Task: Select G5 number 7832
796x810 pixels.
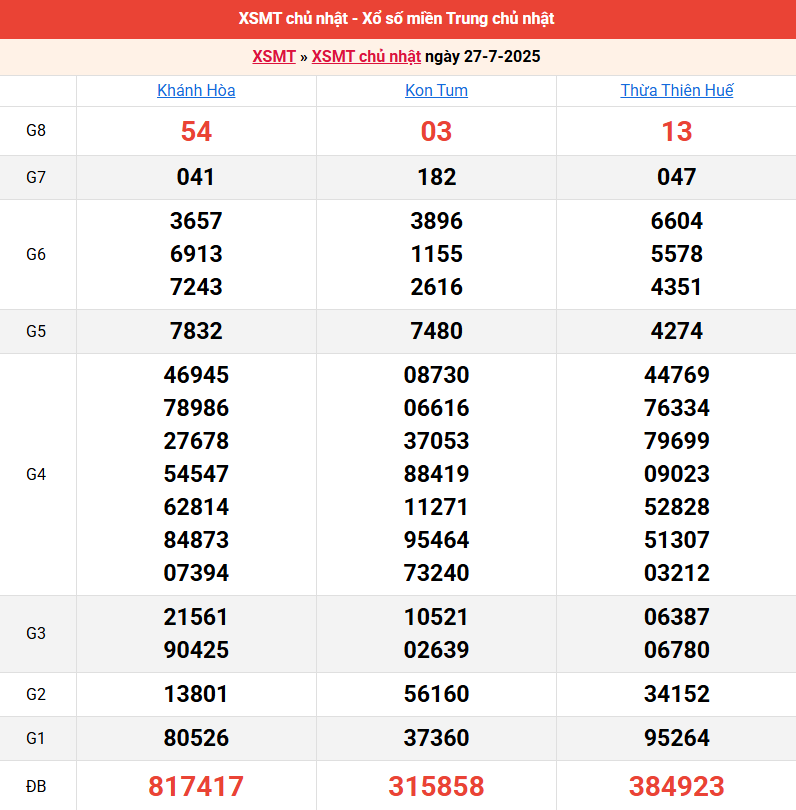Action: pyautogui.click(x=196, y=331)
